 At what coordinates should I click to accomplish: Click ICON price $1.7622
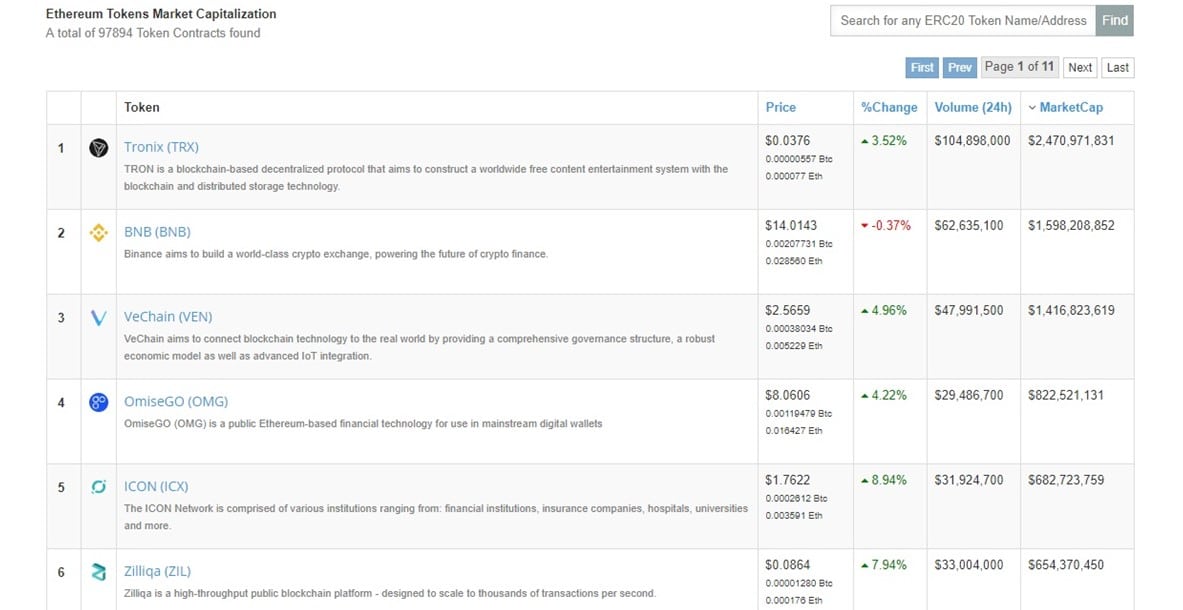click(787, 480)
